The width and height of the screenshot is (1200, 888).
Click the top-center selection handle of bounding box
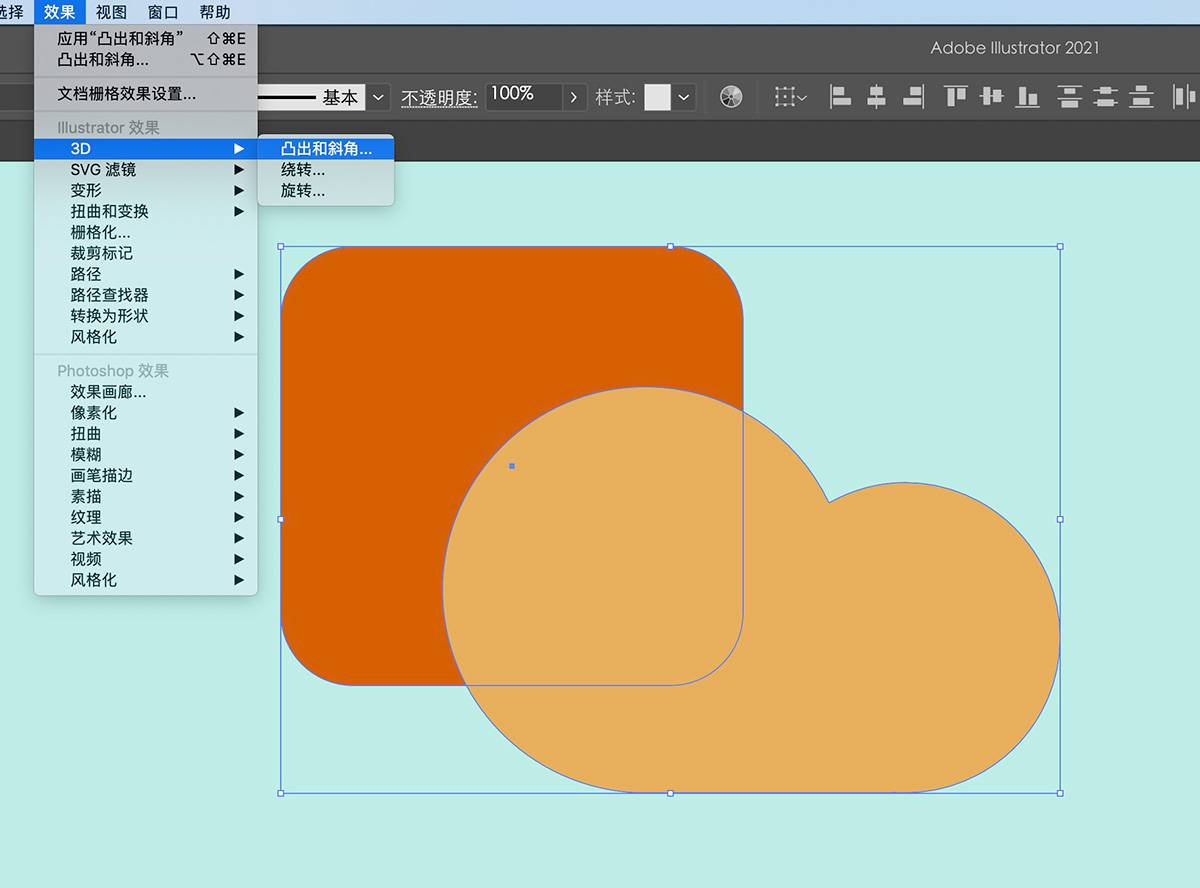(x=670, y=246)
